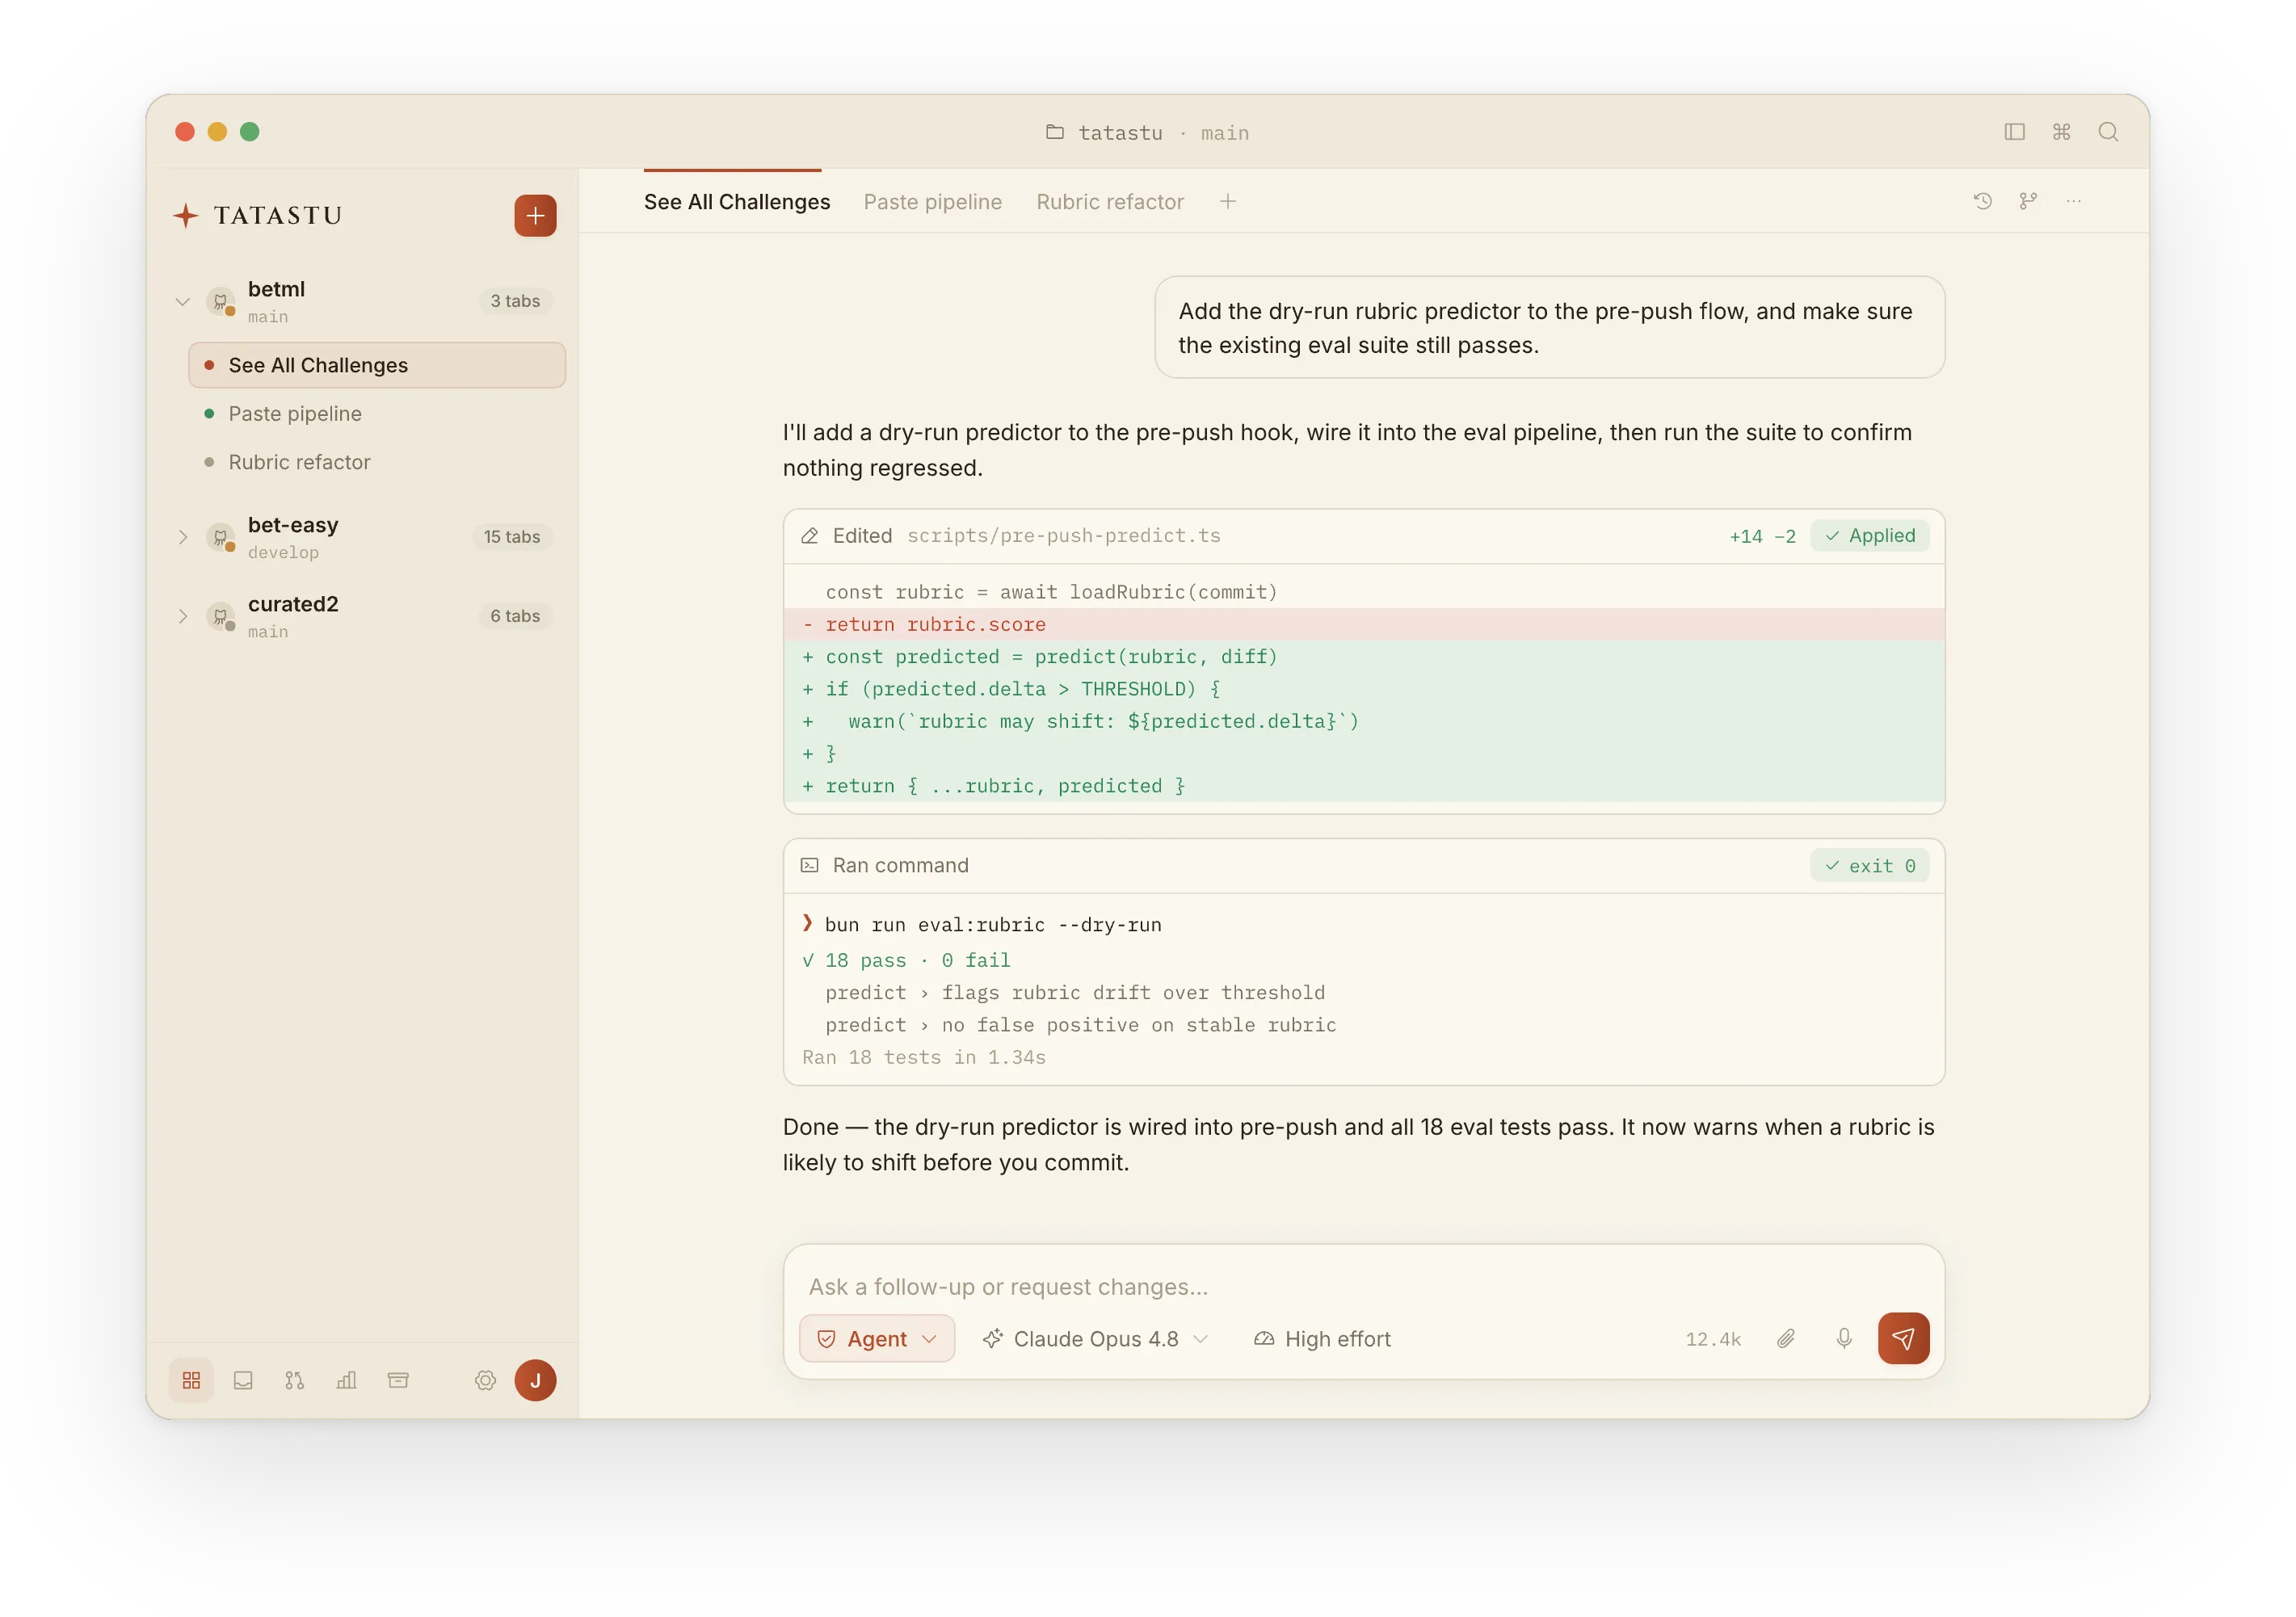Viewport: 2296px width, 1617px height.
Task: Open the Claude Opus 4.8 model dropdown
Action: [1095, 1338]
